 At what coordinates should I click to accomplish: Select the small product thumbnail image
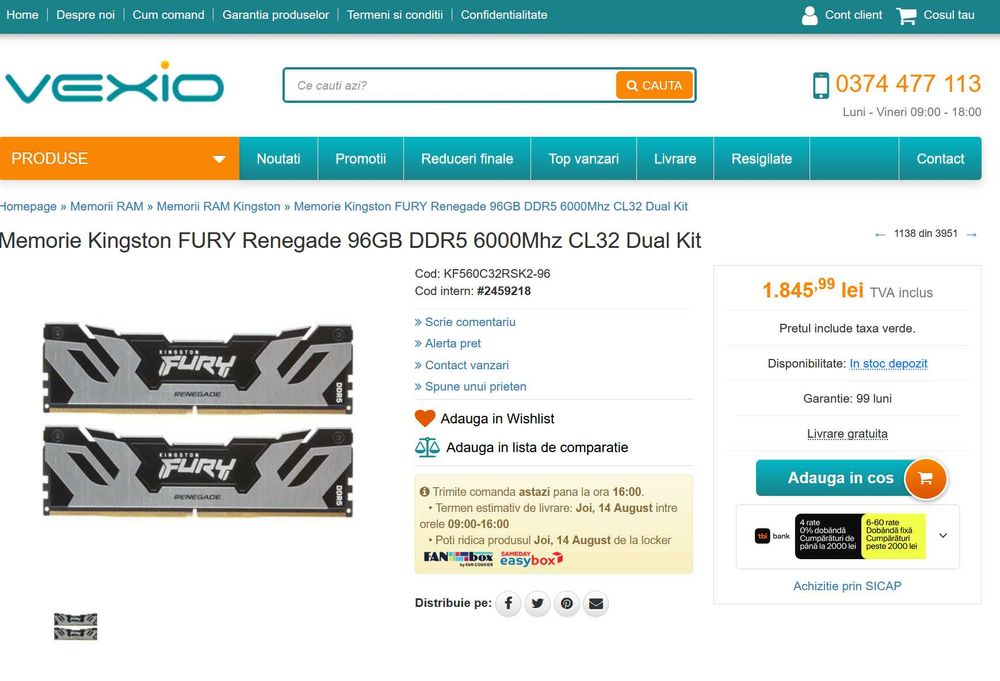[75, 626]
